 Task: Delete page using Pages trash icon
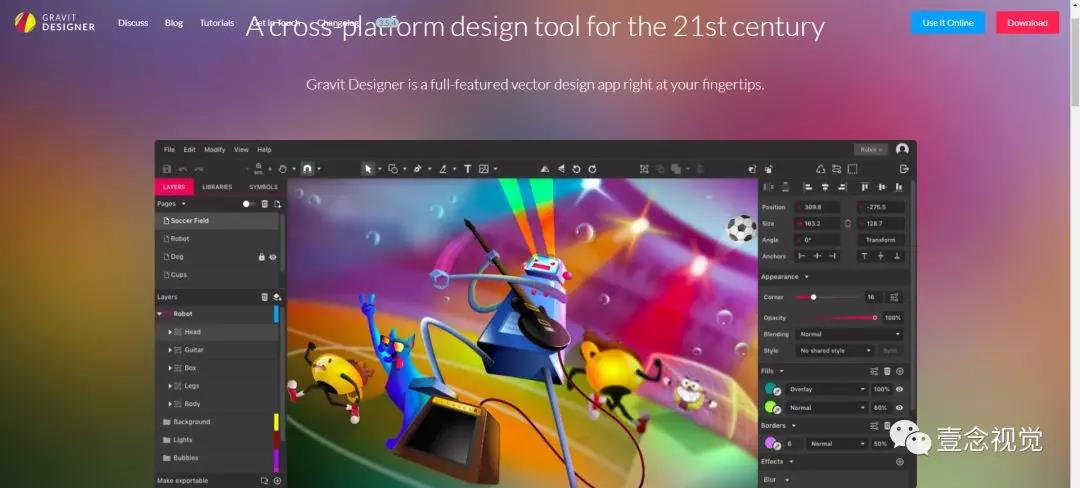click(265, 204)
